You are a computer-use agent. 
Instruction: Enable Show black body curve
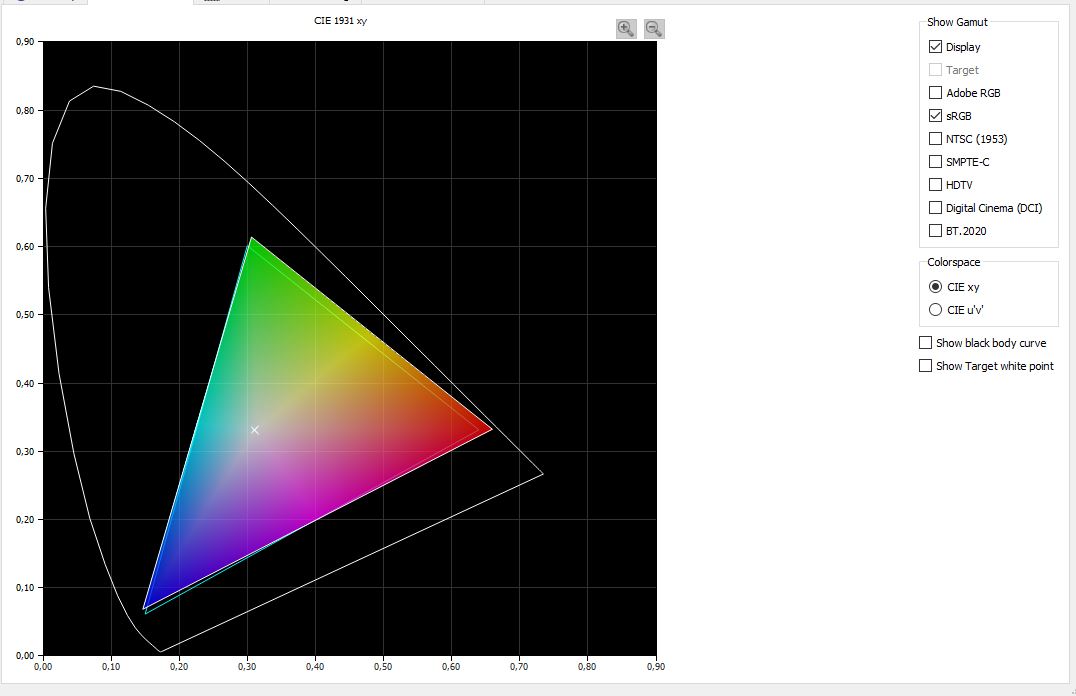pos(925,343)
